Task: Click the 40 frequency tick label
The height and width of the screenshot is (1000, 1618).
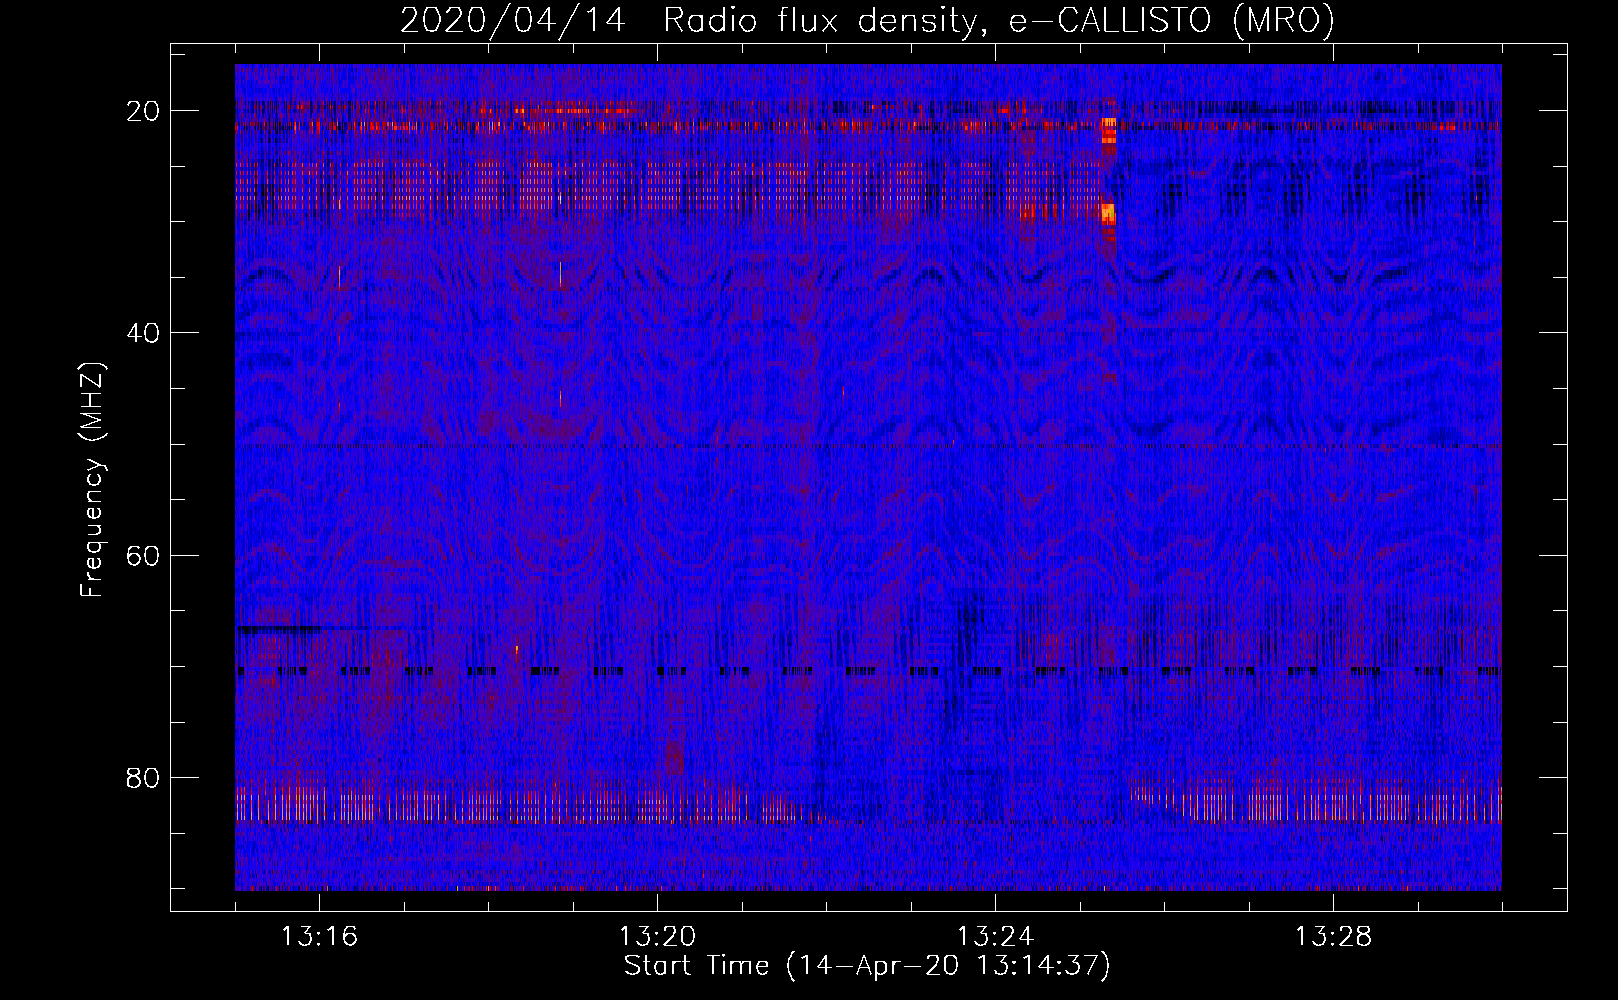Action: (x=144, y=333)
